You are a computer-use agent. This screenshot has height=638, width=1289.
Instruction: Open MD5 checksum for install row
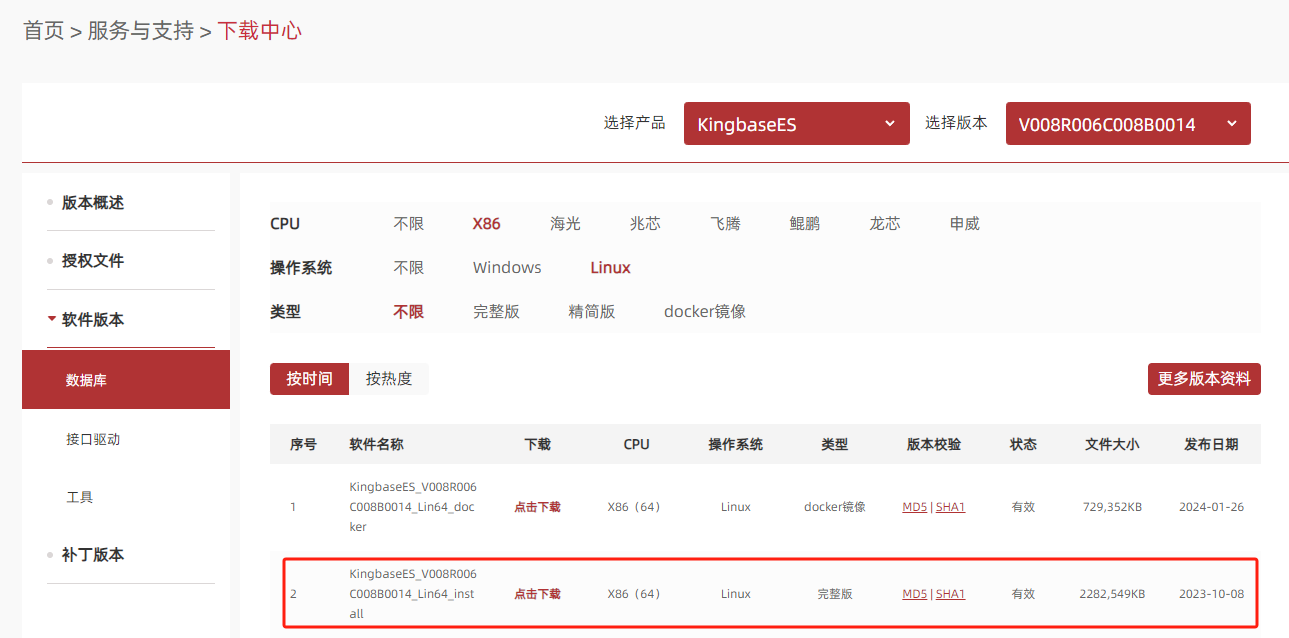[914, 594]
